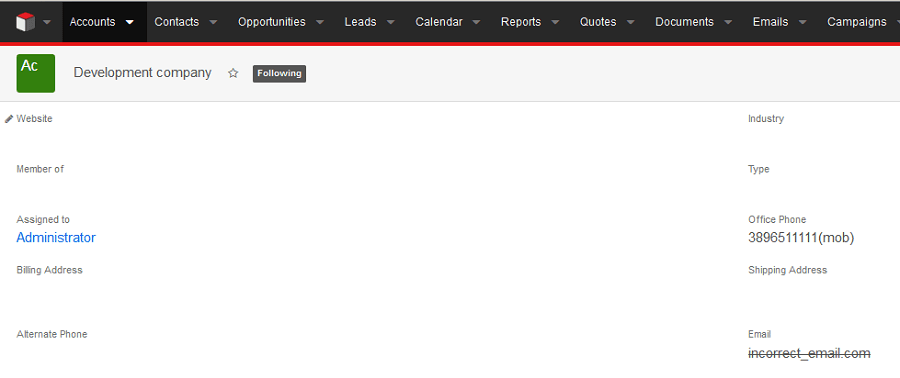The width and height of the screenshot is (900, 378).
Task: Expand the Contacts dropdown arrow
Action: click(x=213, y=22)
